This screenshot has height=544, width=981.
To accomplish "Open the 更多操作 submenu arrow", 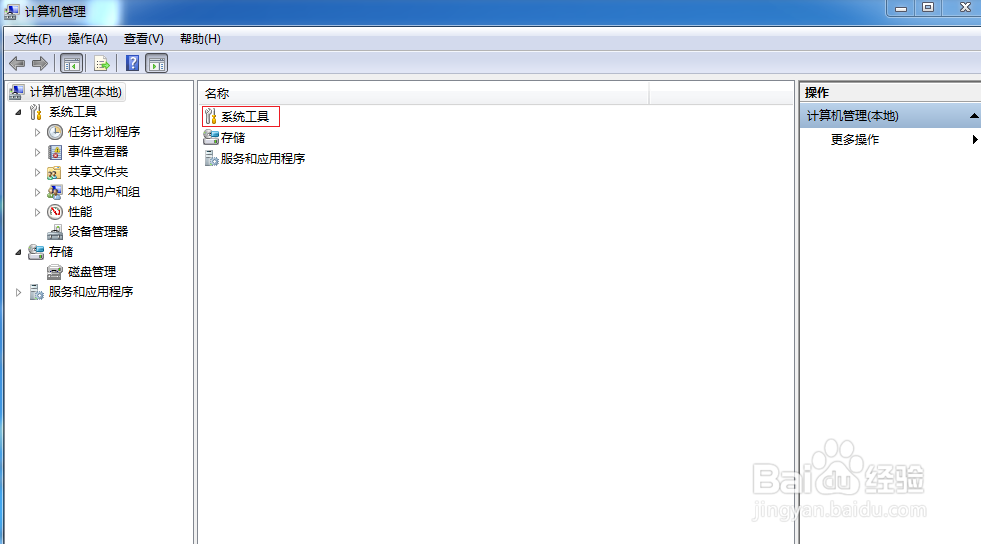I will click(975, 139).
